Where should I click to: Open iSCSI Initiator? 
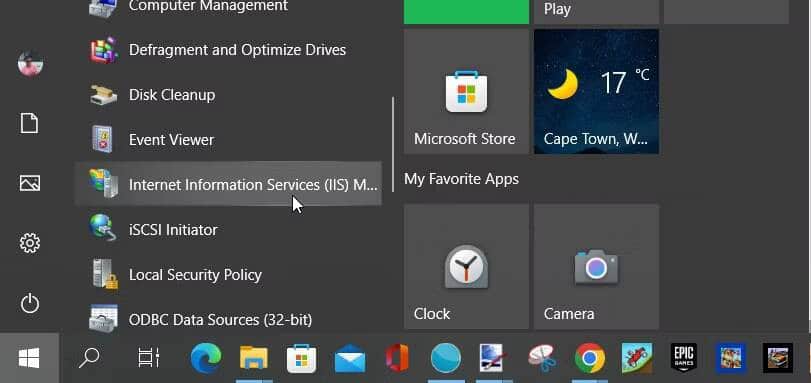tap(228, 230)
